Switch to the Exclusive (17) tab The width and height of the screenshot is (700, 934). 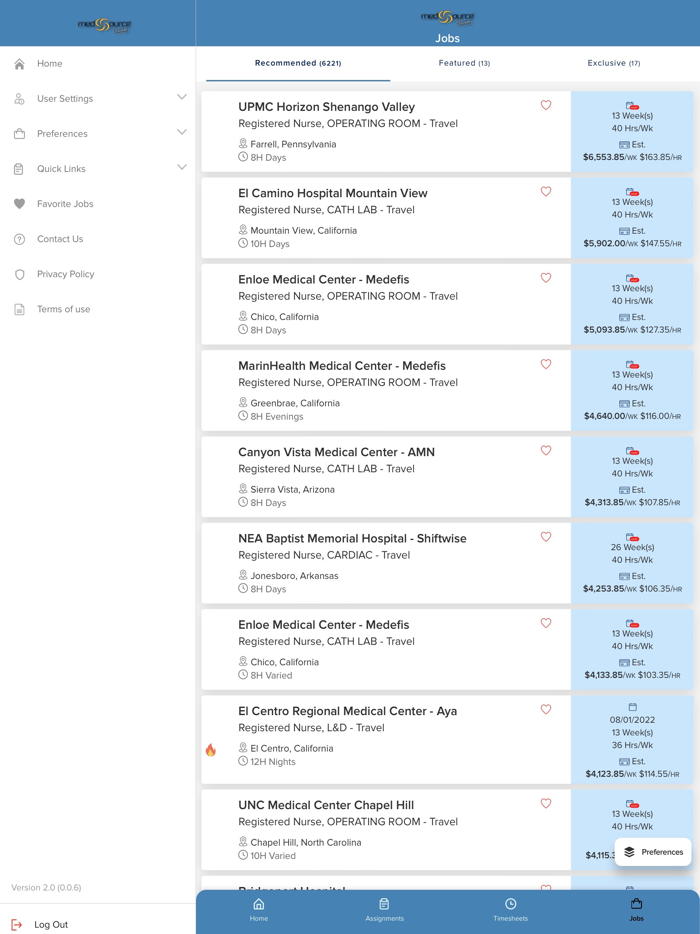614,63
